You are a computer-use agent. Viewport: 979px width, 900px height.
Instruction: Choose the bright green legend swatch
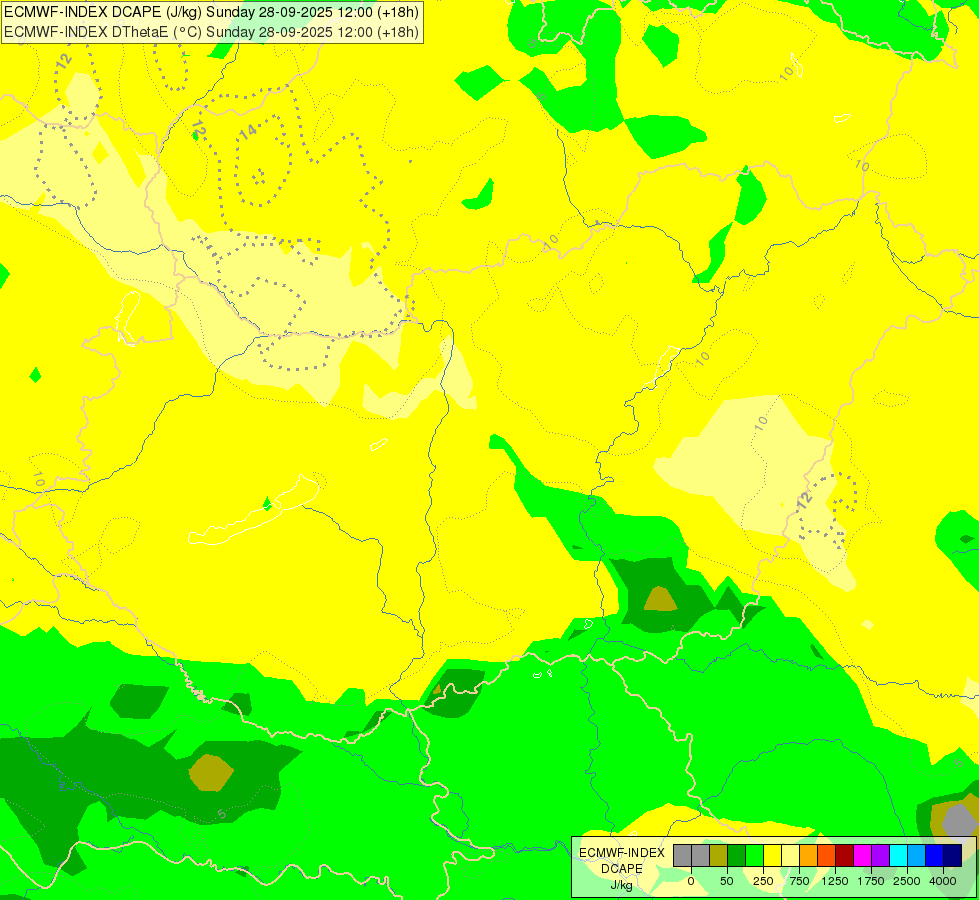(x=754, y=855)
